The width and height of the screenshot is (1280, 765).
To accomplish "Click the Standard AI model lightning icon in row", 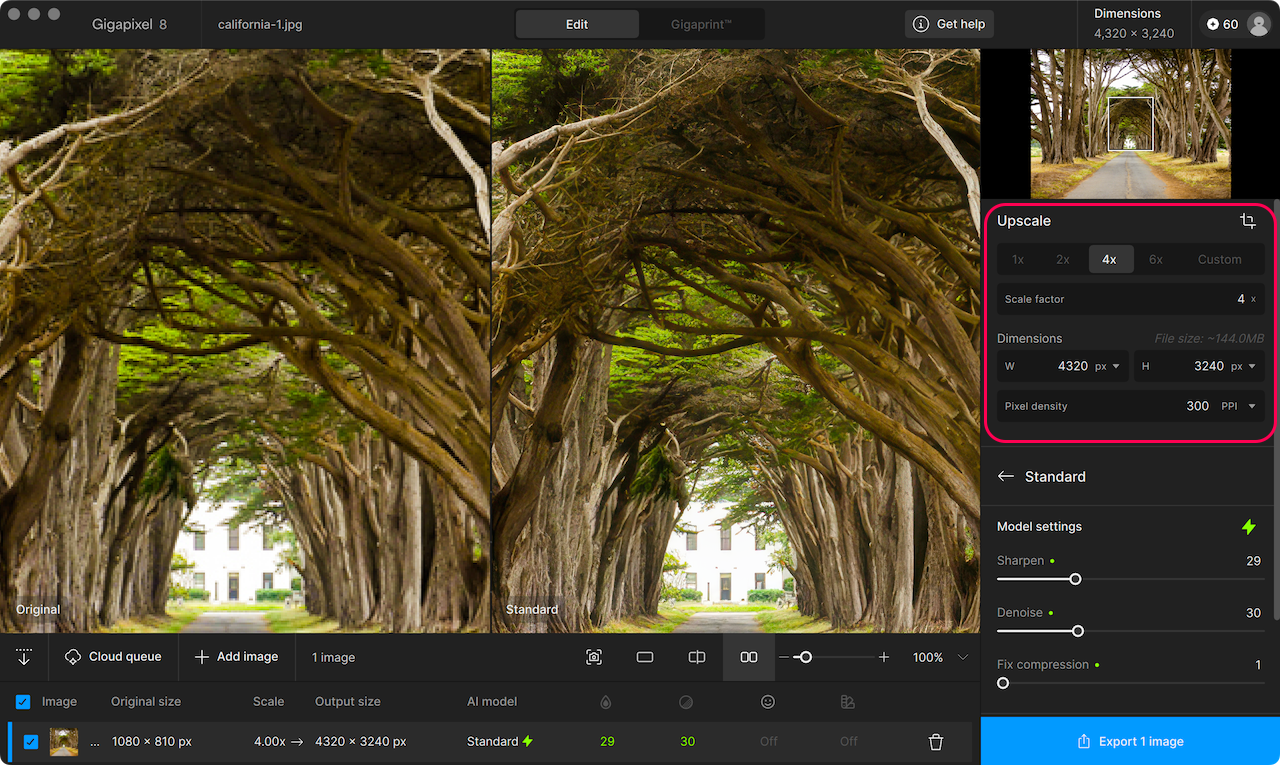I will pyautogui.click(x=528, y=742).
